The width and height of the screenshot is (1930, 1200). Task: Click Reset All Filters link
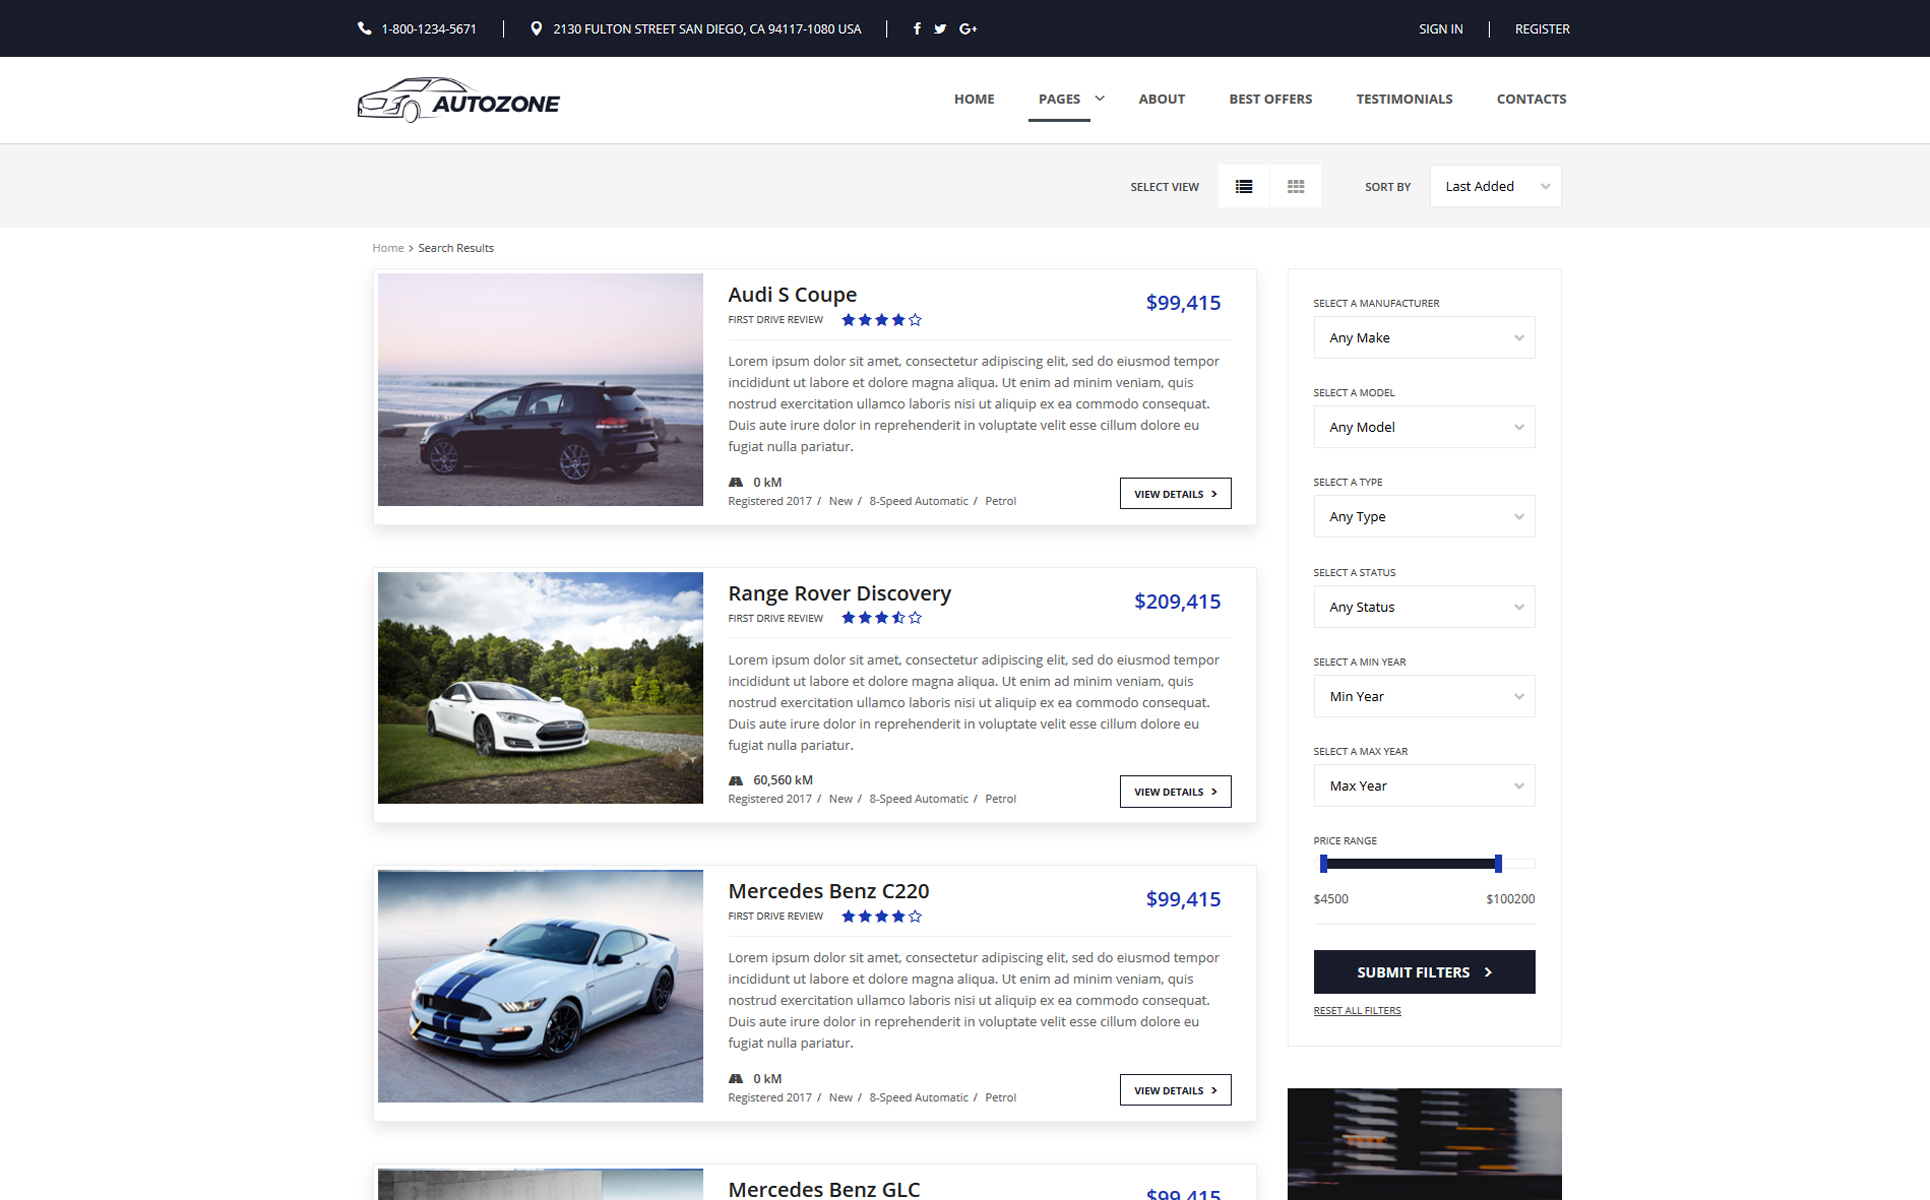pyautogui.click(x=1357, y=1010)
